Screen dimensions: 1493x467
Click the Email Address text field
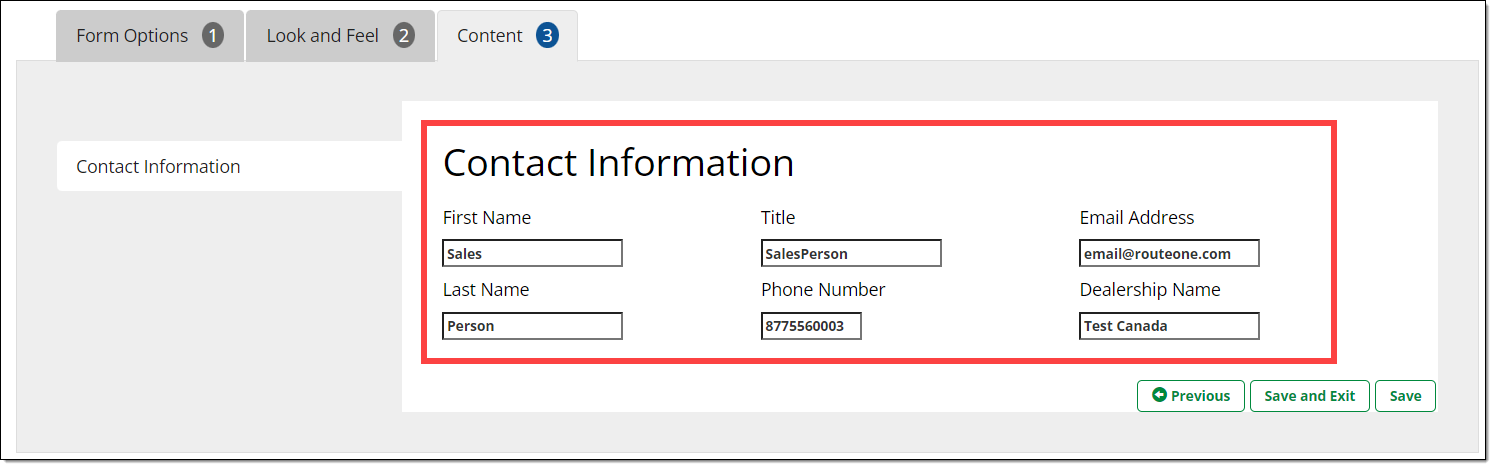click(1168, 254)
